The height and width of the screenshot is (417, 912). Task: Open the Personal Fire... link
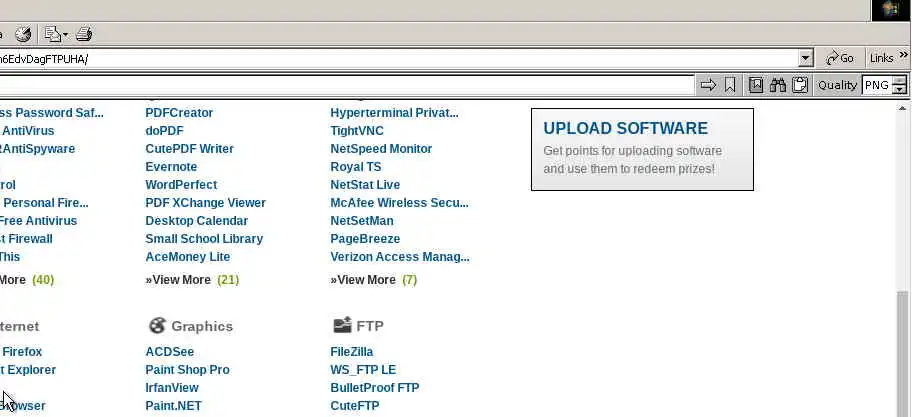(45, 203)
